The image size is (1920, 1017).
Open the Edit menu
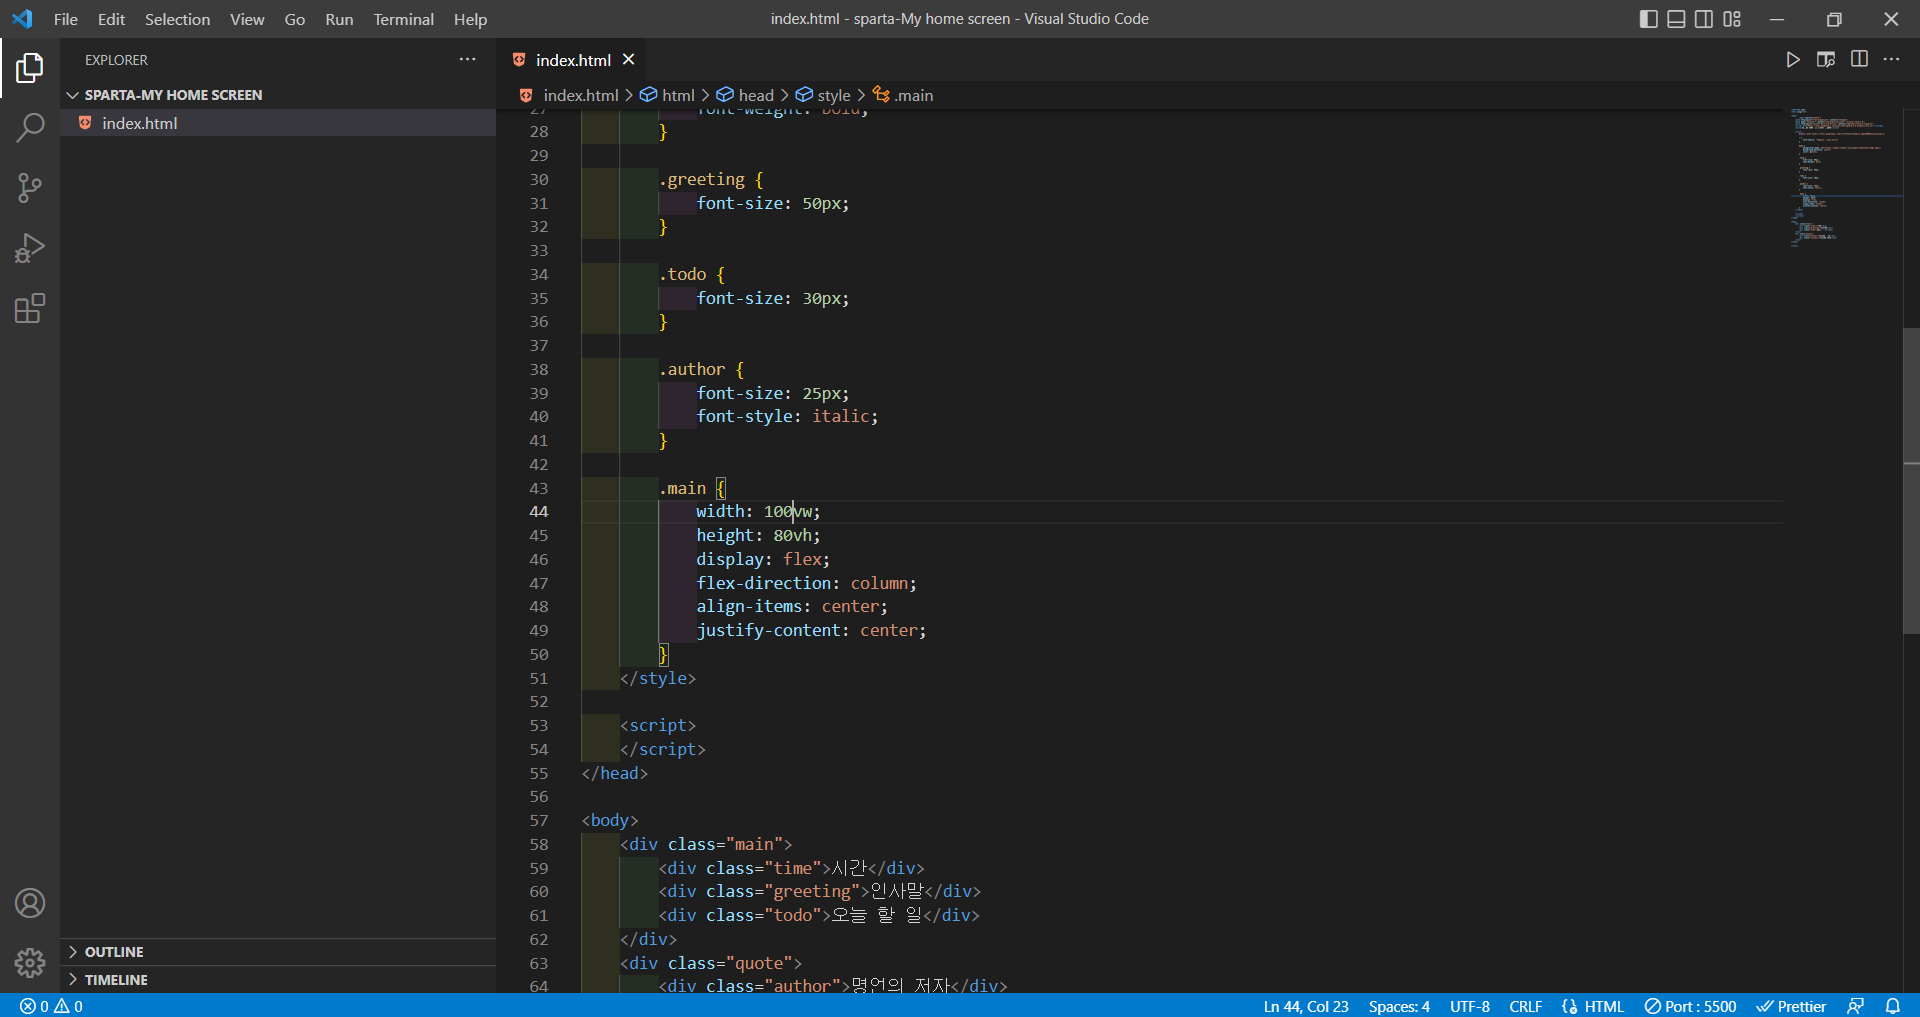[x=111, y=19]
